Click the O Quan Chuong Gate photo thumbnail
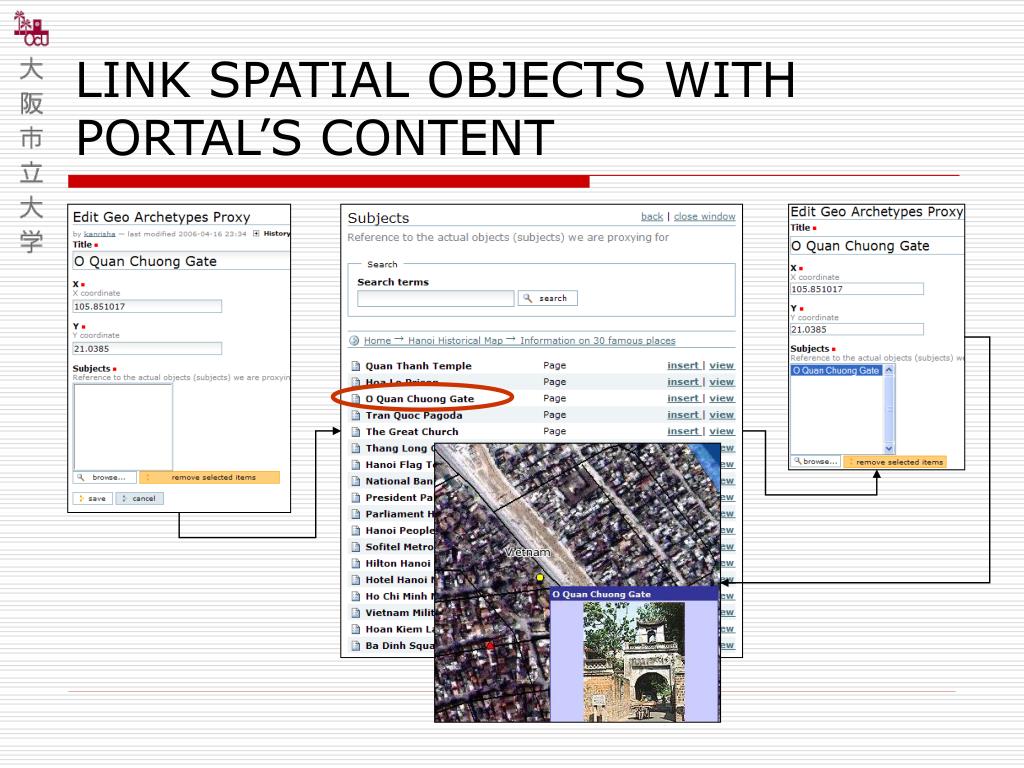The height and width of the screenshot is (768, 1024). [633, 662]
